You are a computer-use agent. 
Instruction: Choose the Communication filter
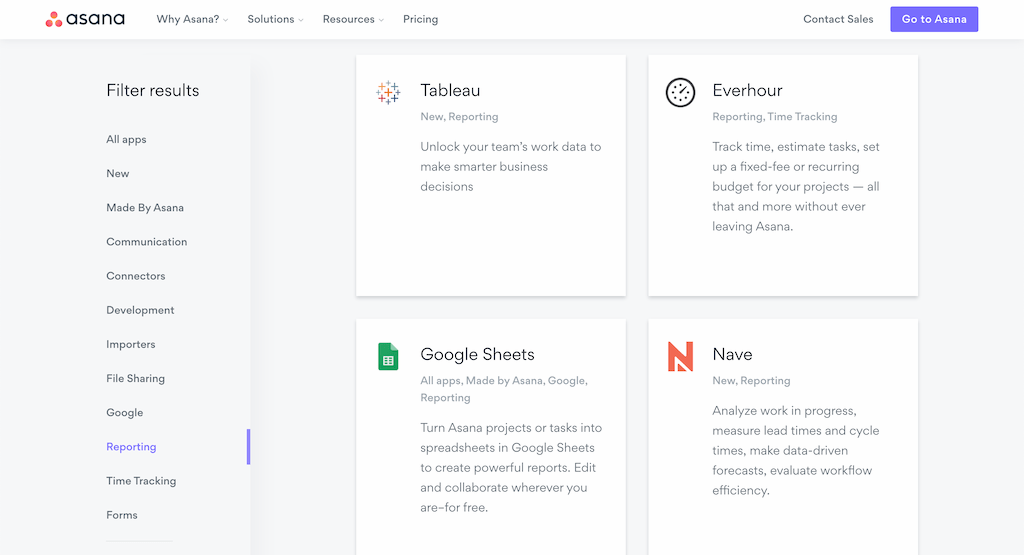click(x=146, y=242)
